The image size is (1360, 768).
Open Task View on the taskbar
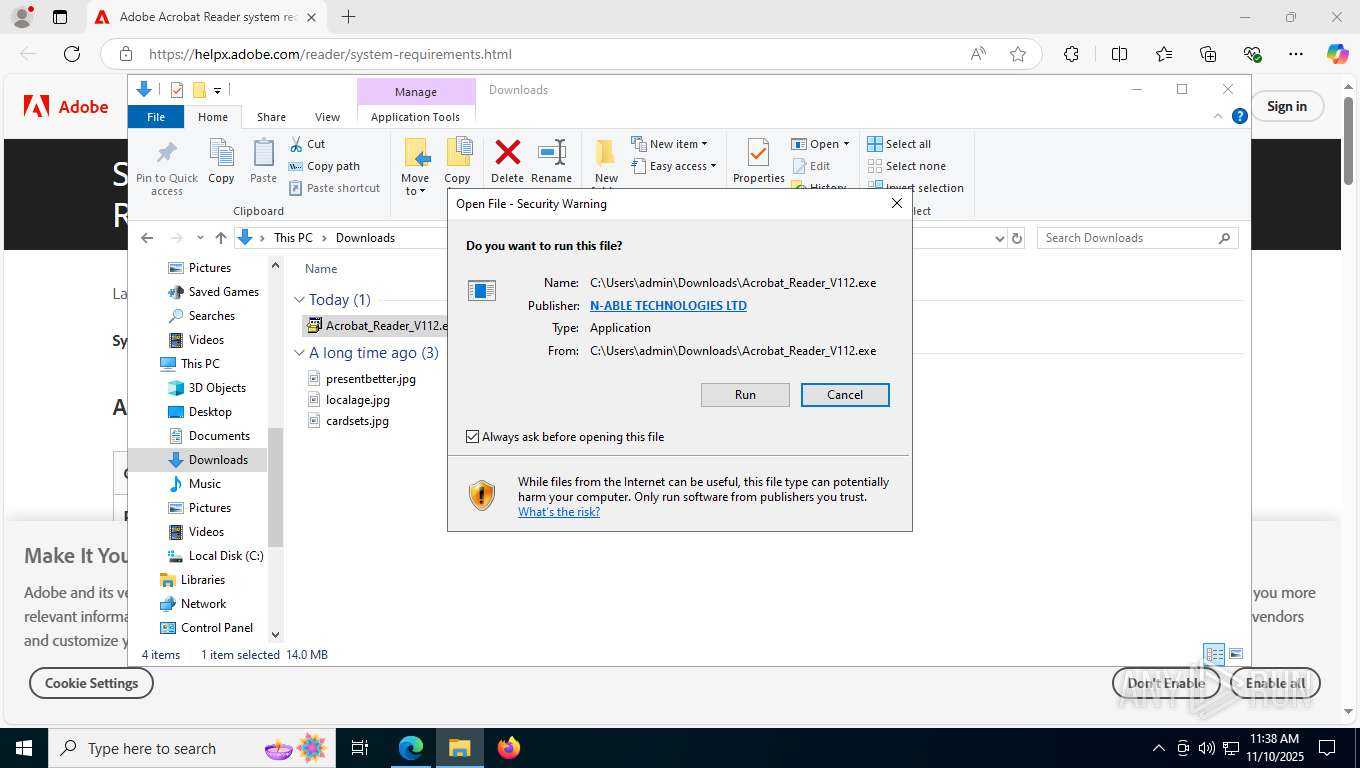(360, 748)
